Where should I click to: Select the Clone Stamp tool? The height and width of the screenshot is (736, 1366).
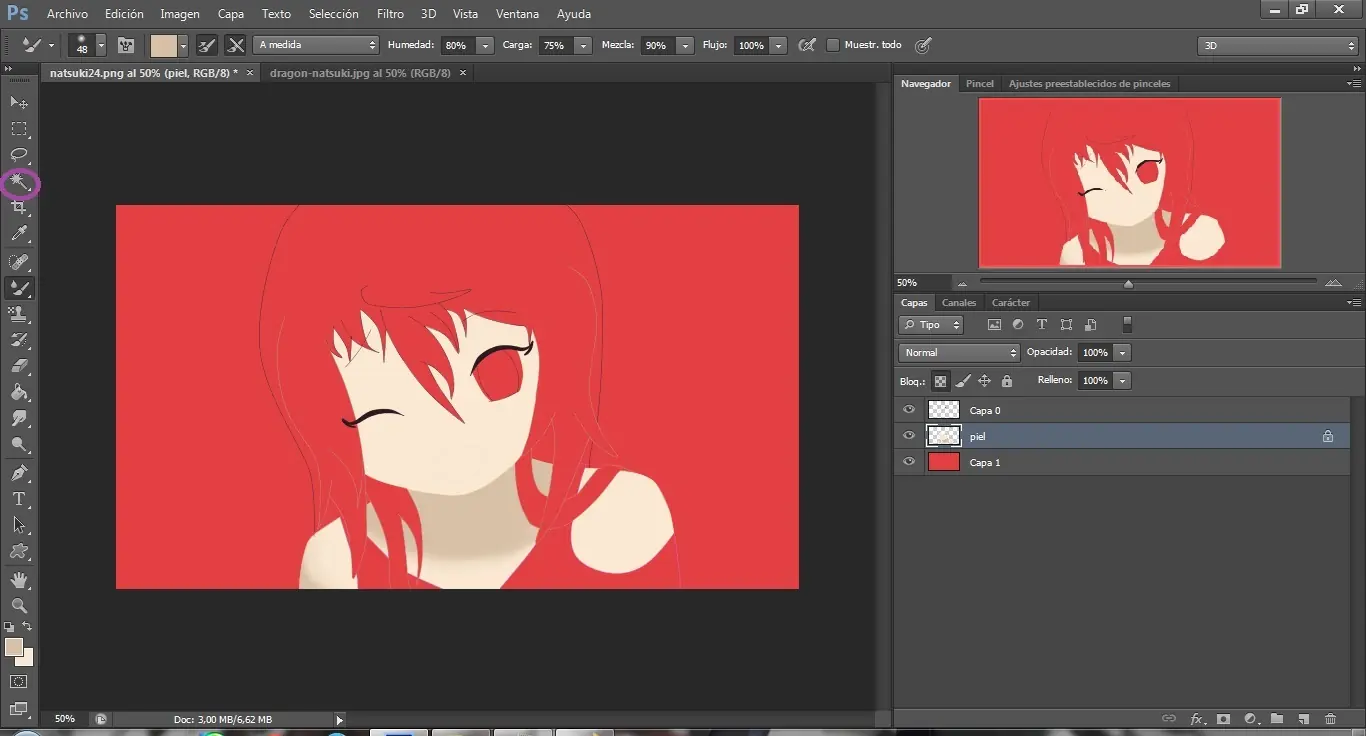(x=19, y=314)
